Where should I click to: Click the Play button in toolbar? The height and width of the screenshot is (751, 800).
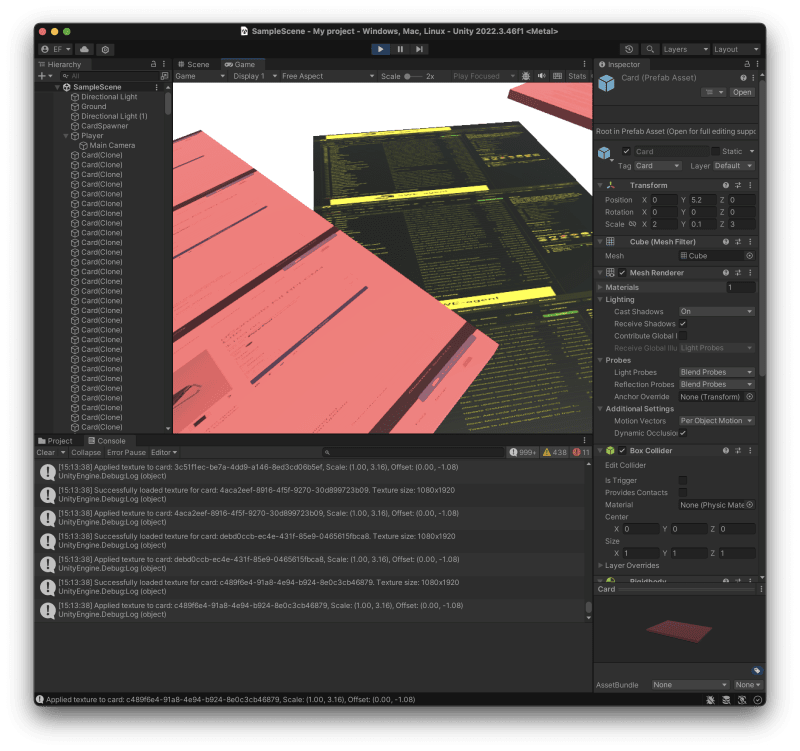pos(380,49)
